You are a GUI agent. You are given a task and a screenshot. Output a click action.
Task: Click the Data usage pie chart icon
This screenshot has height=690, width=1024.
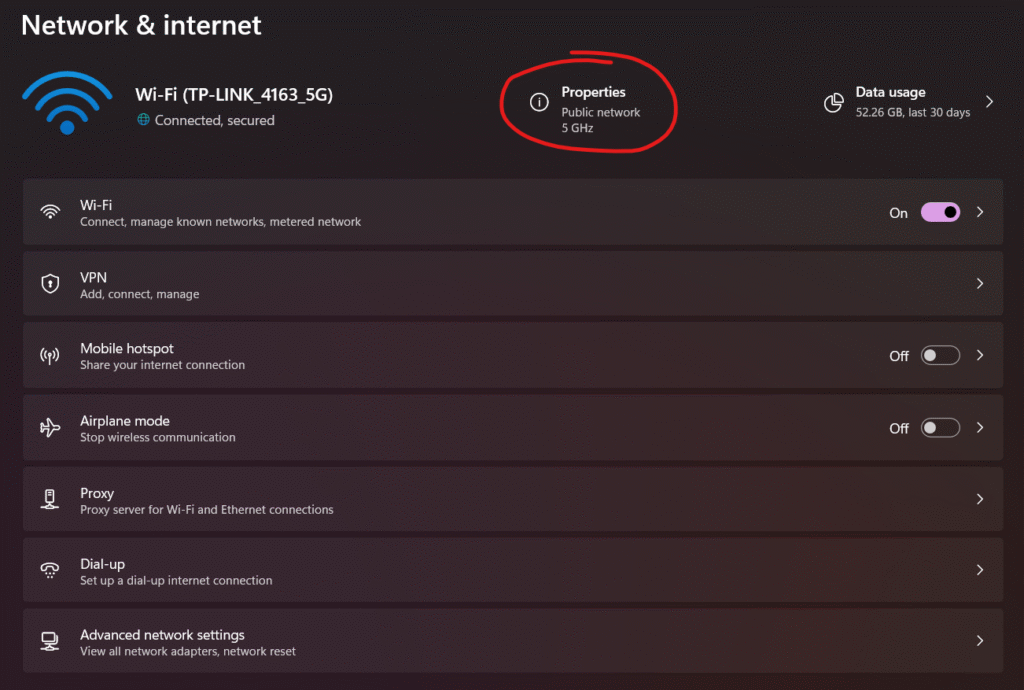833,103
